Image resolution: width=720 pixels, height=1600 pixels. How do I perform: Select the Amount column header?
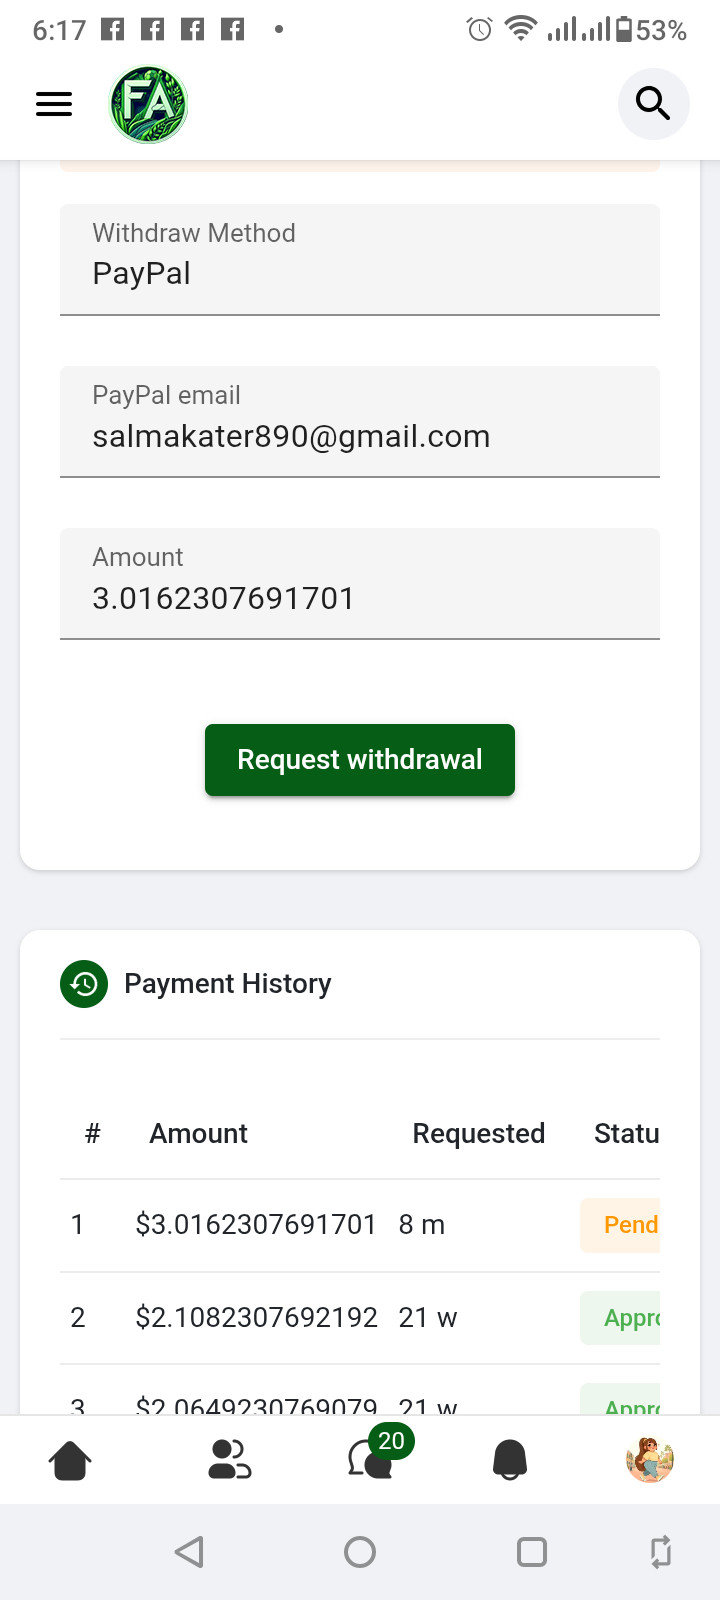click(x=198, y=1133)
